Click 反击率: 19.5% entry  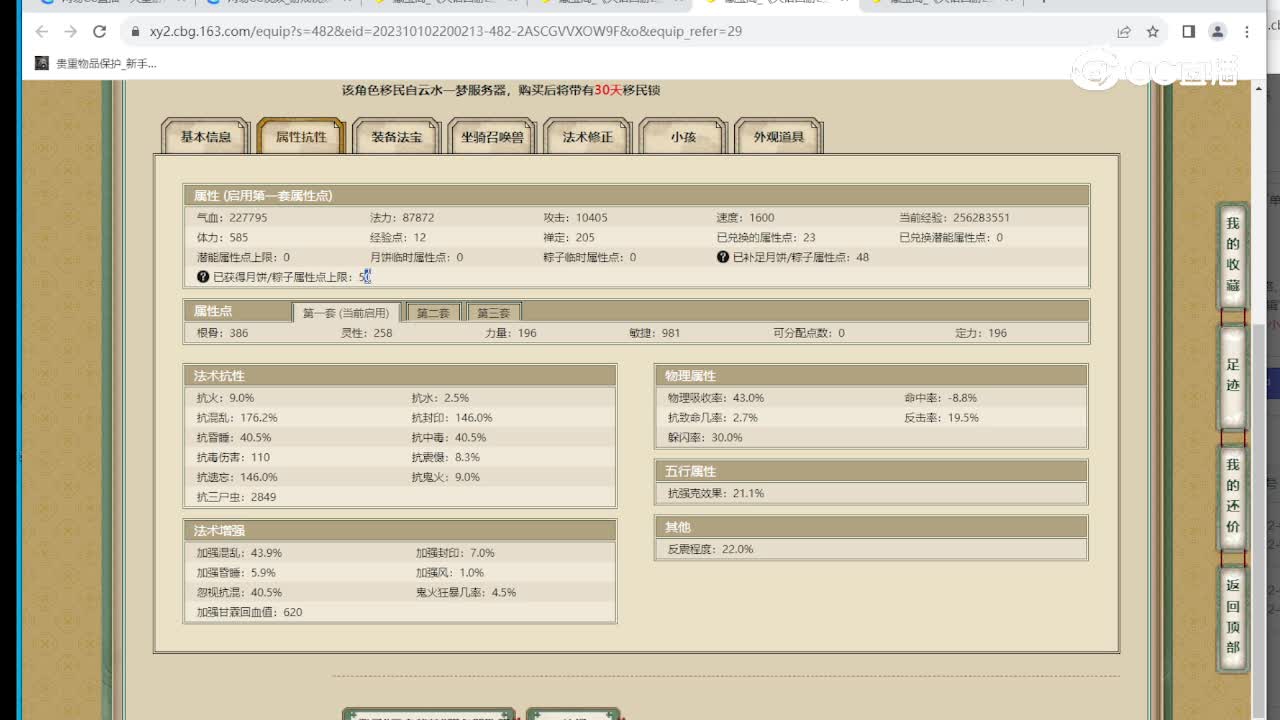point(941,417)
